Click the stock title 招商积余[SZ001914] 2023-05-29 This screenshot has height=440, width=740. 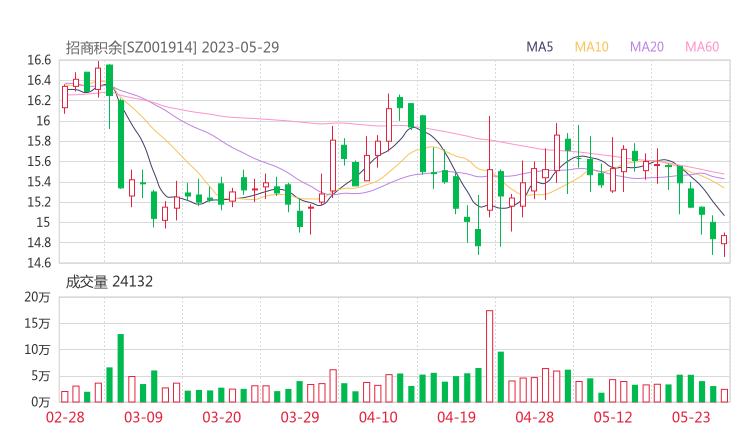tap(172, 47)
